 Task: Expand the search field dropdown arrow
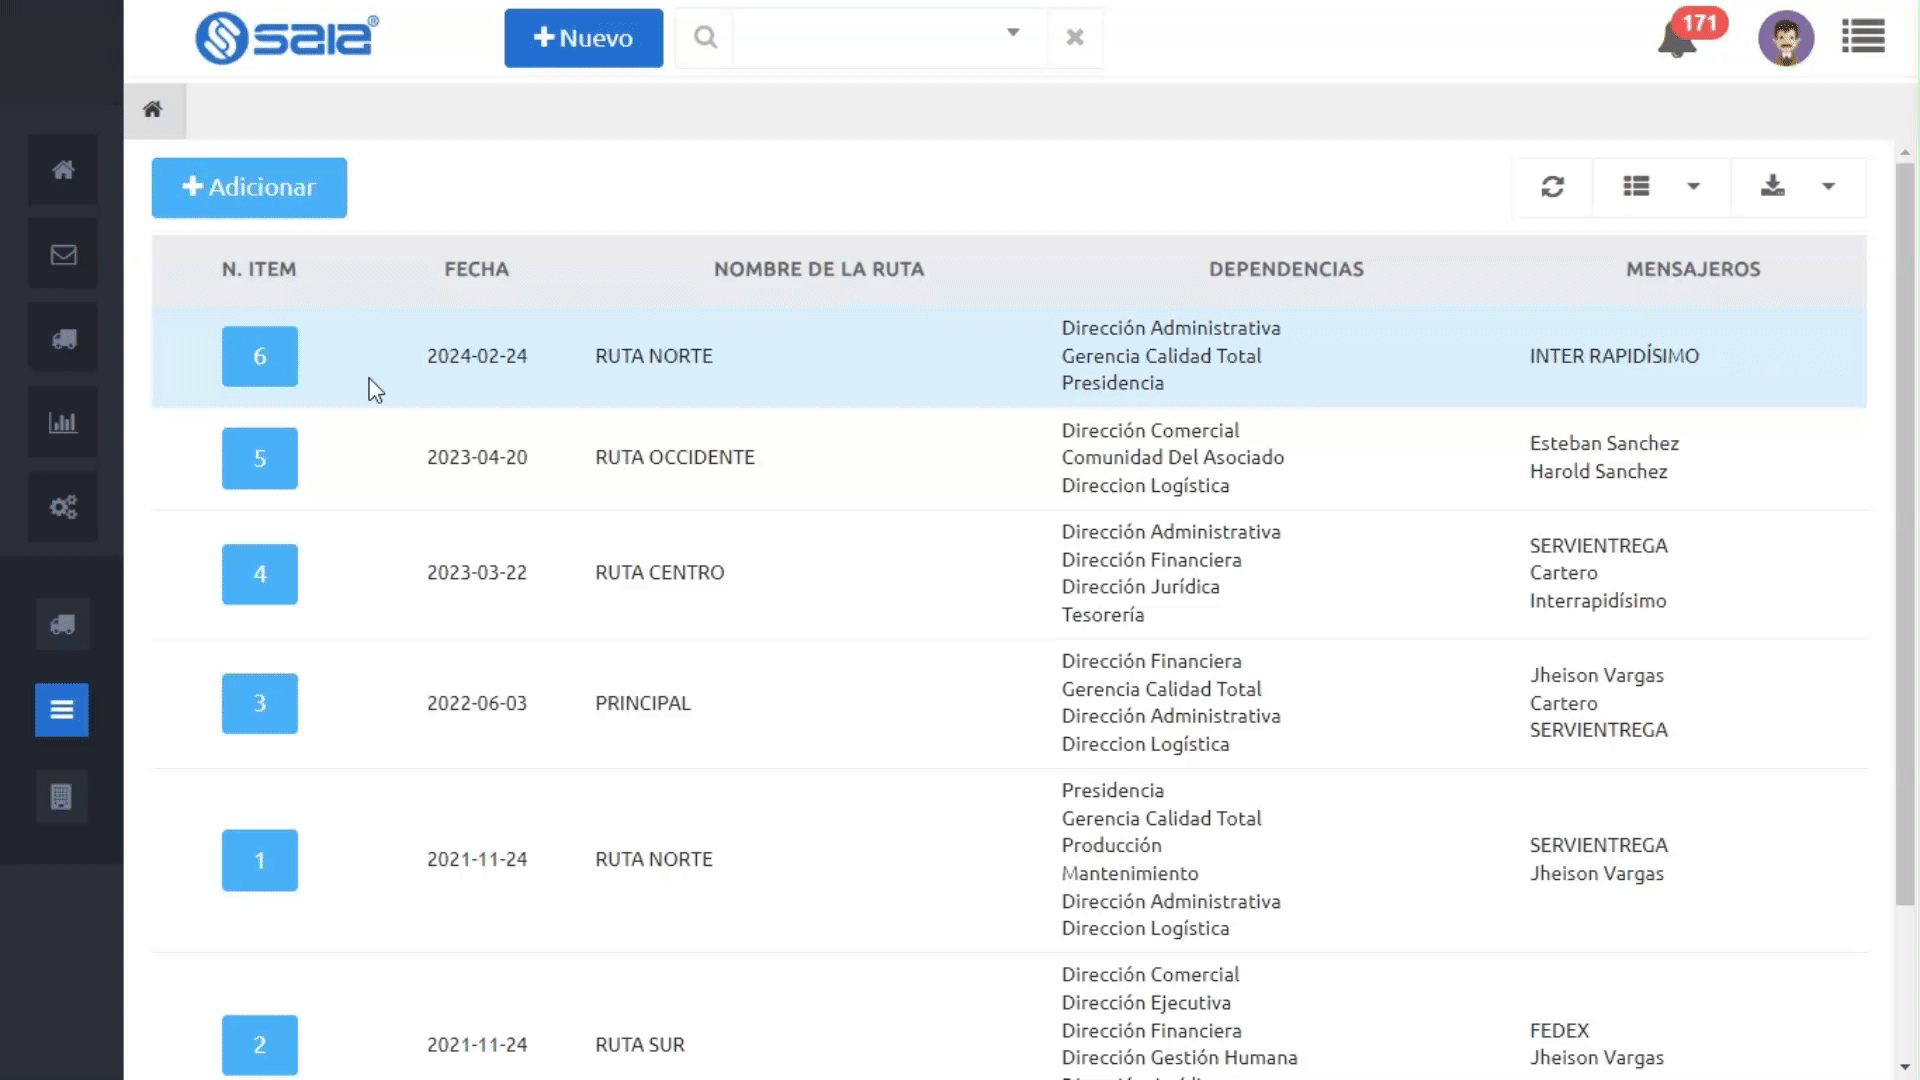(x=1012, y=33)
